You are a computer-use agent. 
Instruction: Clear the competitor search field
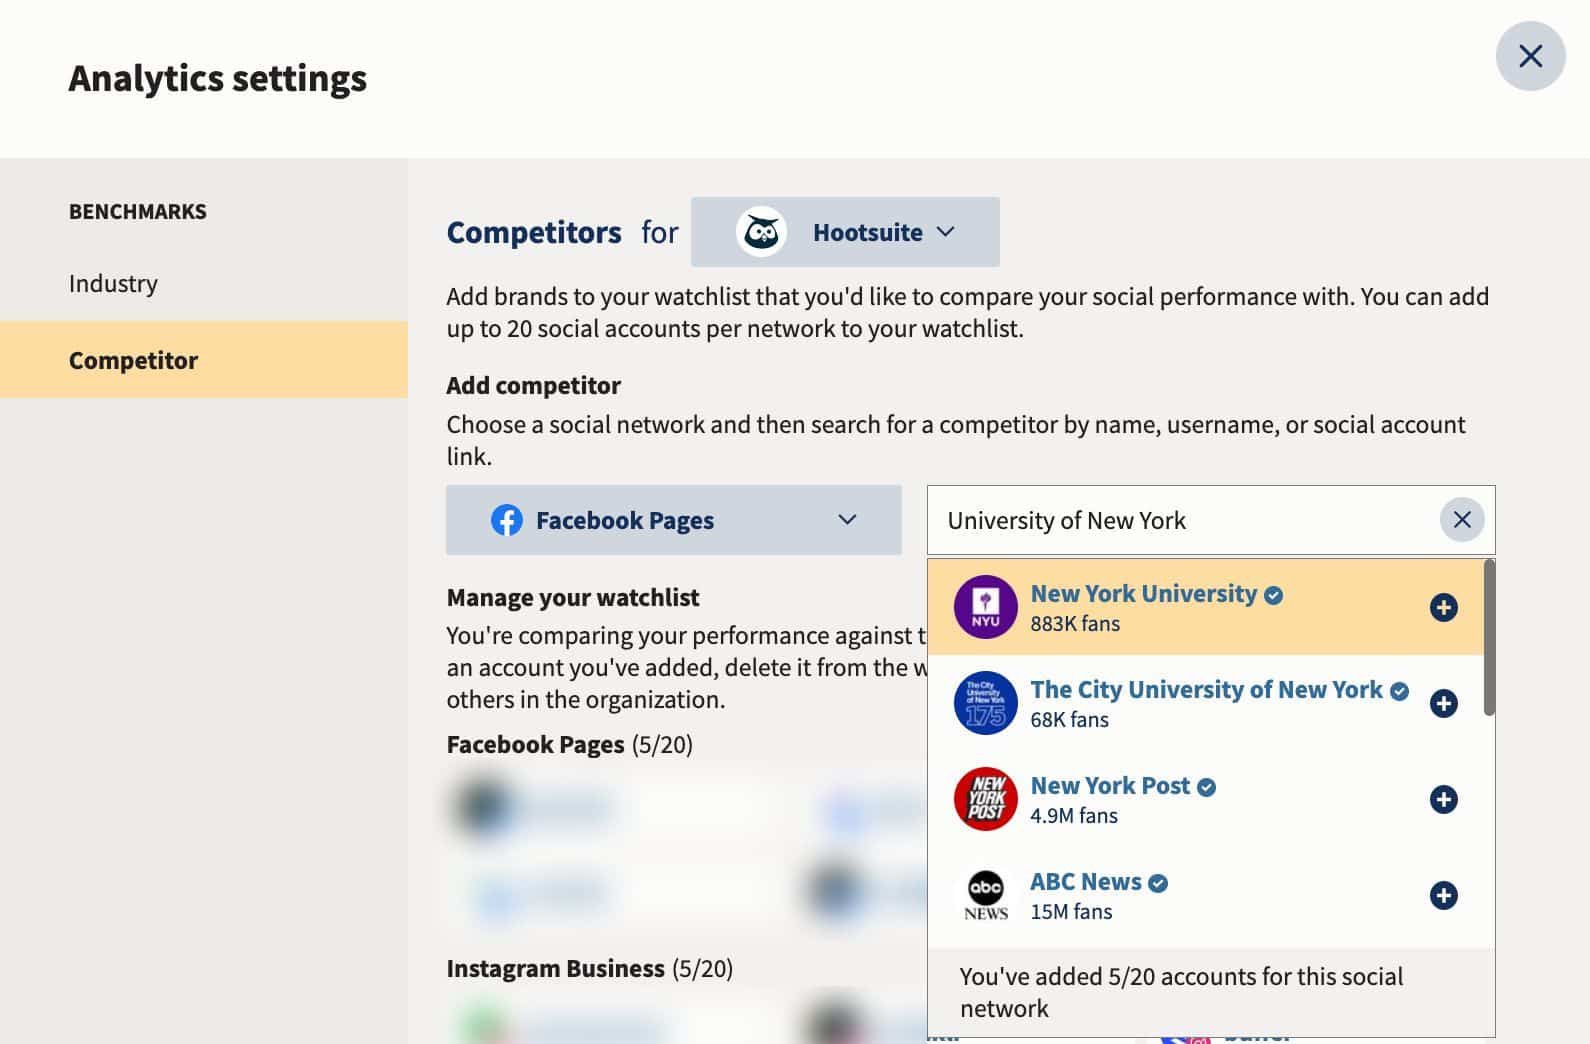coord(1461,520)
